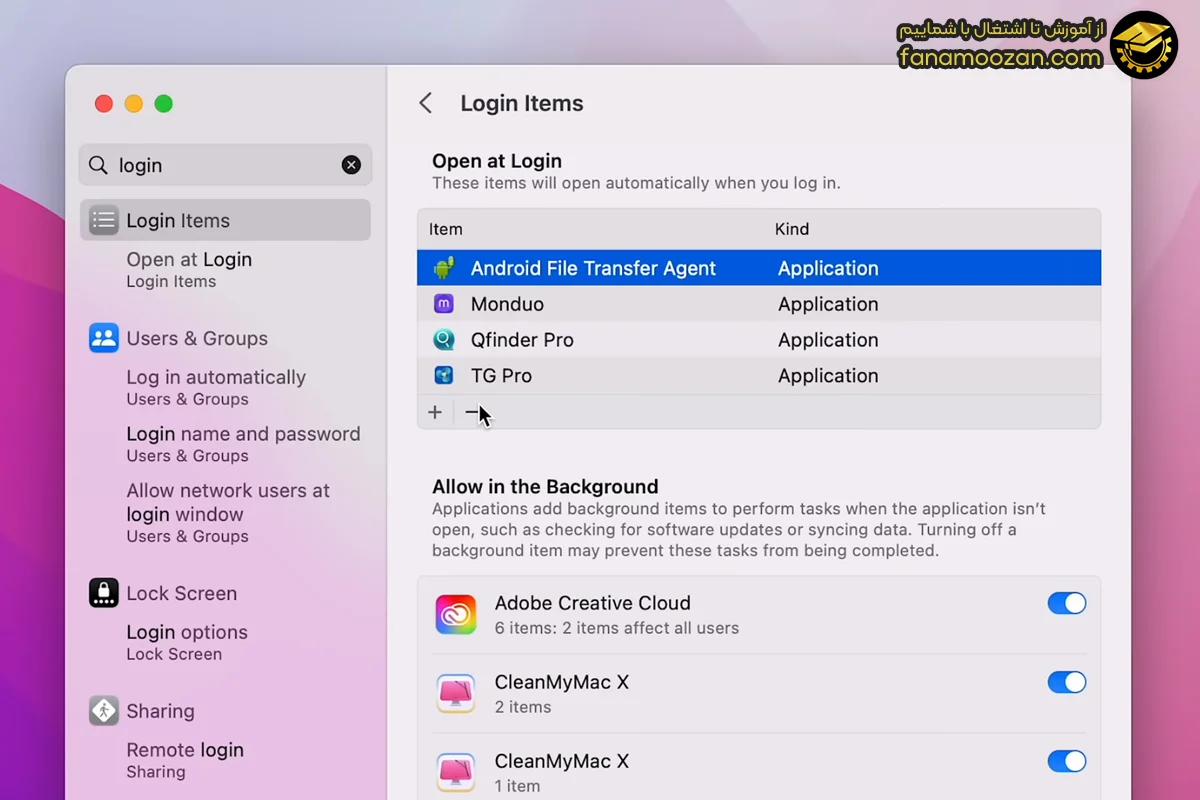The width and height of the screenshot is (1200, 800).
Task: Select Login Items in the sidebar
Action: pos(225,220)
